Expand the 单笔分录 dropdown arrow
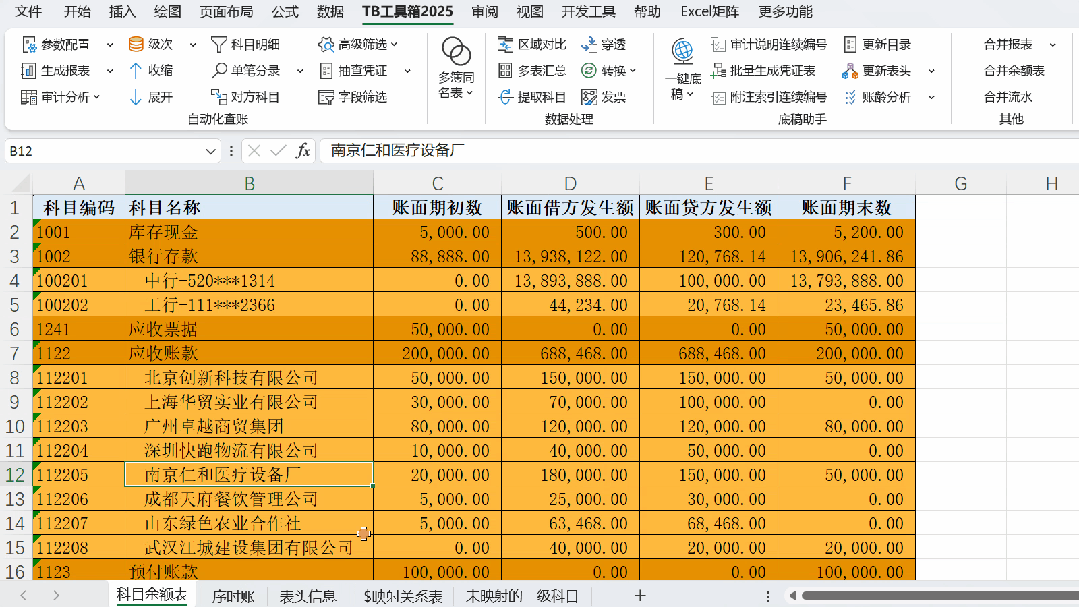Screen dimensions: 1079x607 click(300, 71)
